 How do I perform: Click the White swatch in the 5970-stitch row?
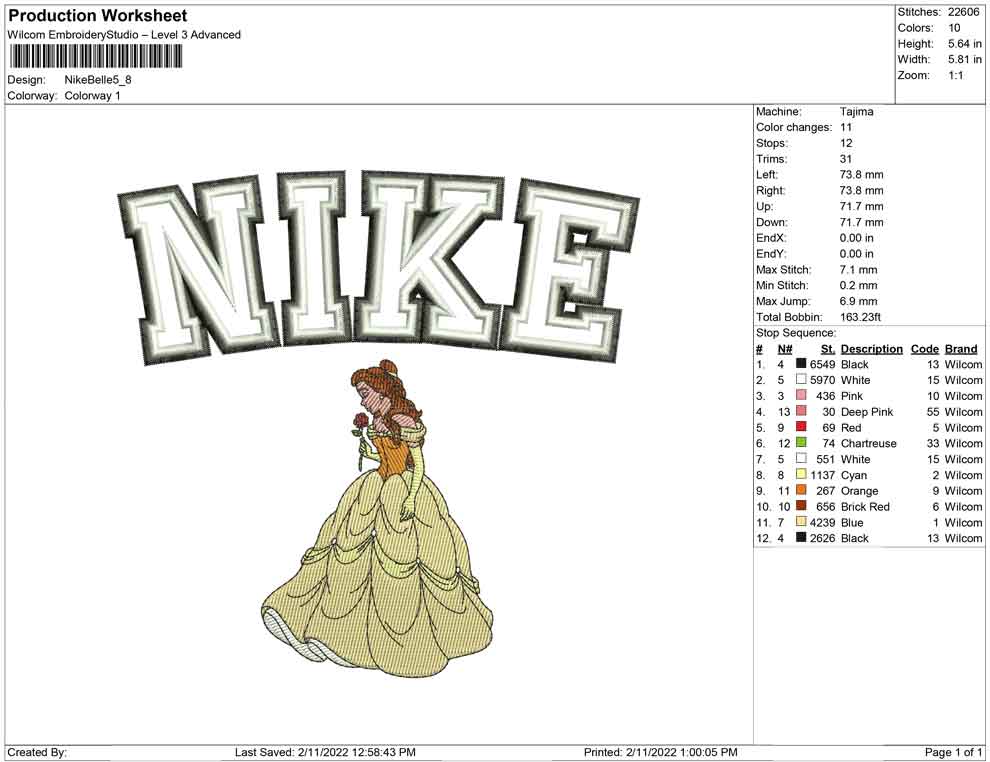click(801, 379)
